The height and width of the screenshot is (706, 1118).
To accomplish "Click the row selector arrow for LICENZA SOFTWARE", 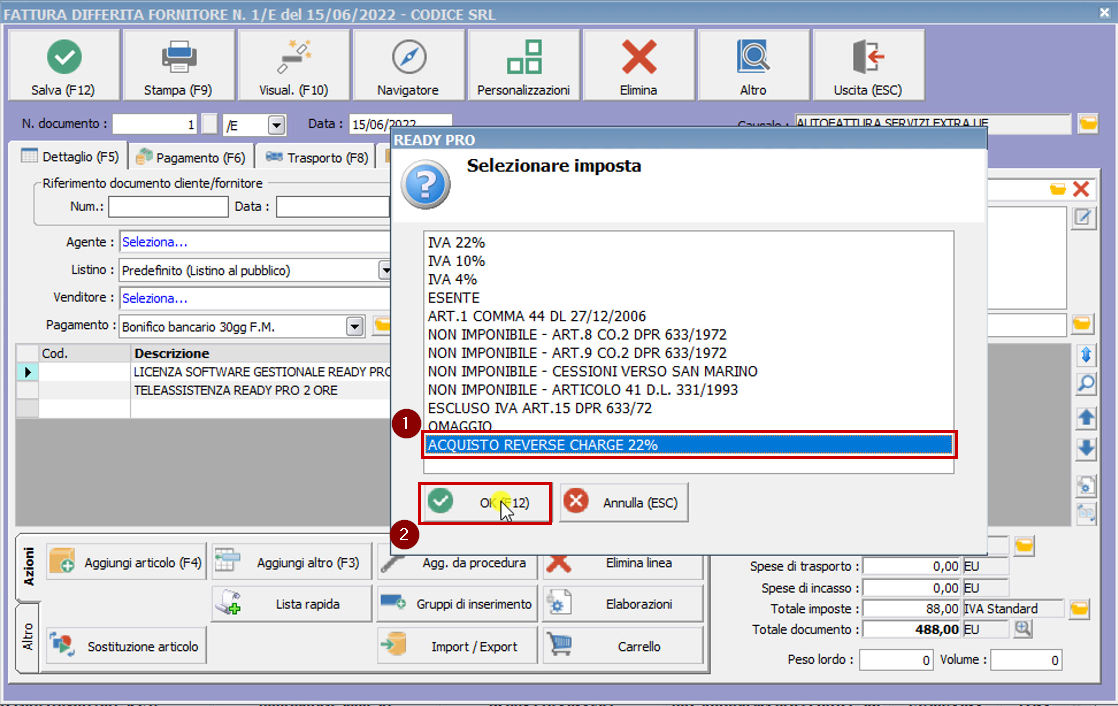I will 28,372.
